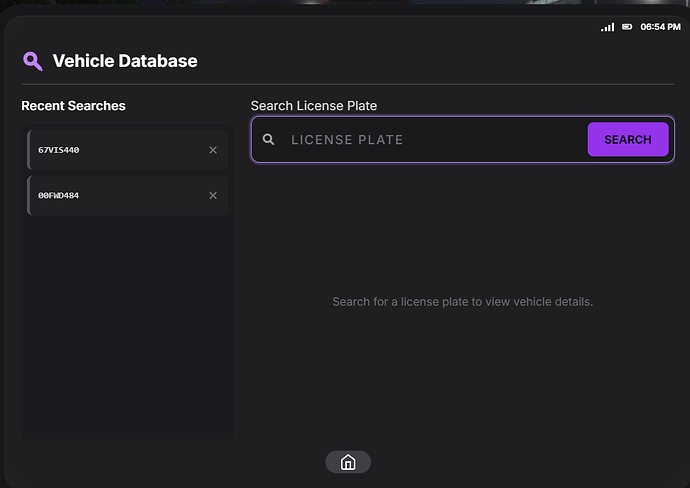The image size is (690, 488).
Task: Click the purple Vehicle Database magnifier icon
Action: [33, 62]
